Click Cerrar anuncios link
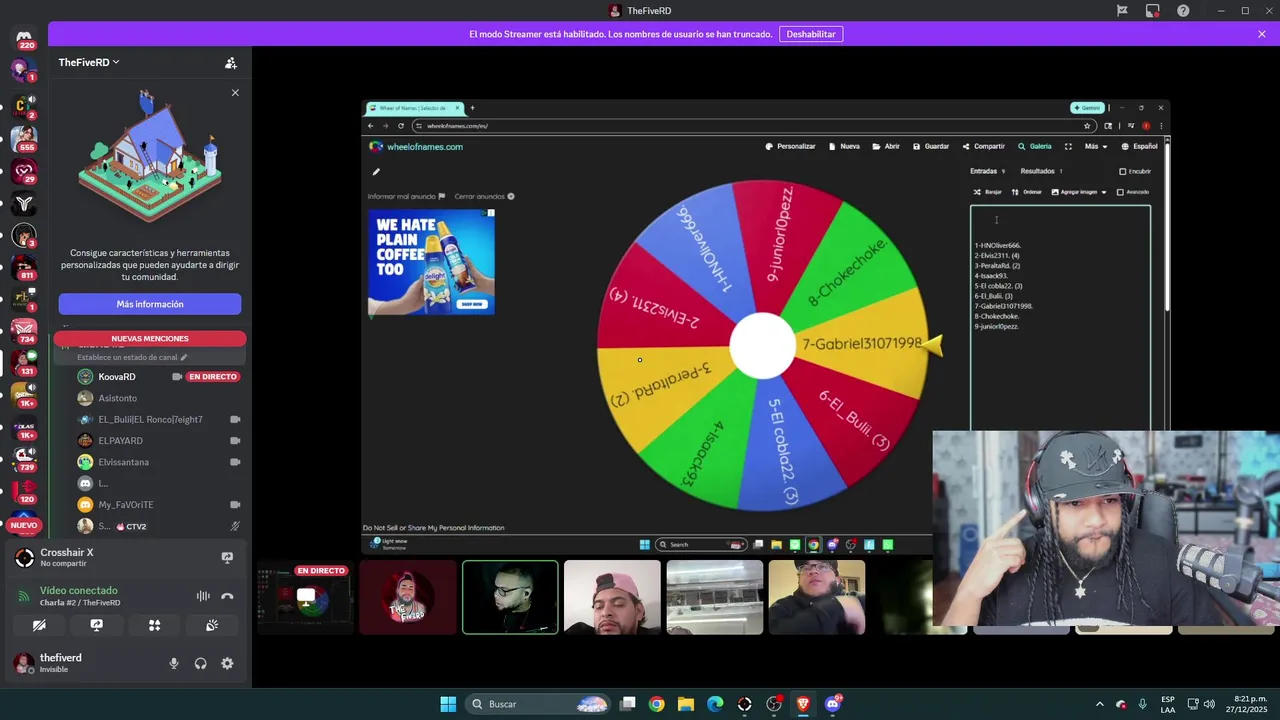The width and height of the screenshot is (1280, 720). (484, 196)
